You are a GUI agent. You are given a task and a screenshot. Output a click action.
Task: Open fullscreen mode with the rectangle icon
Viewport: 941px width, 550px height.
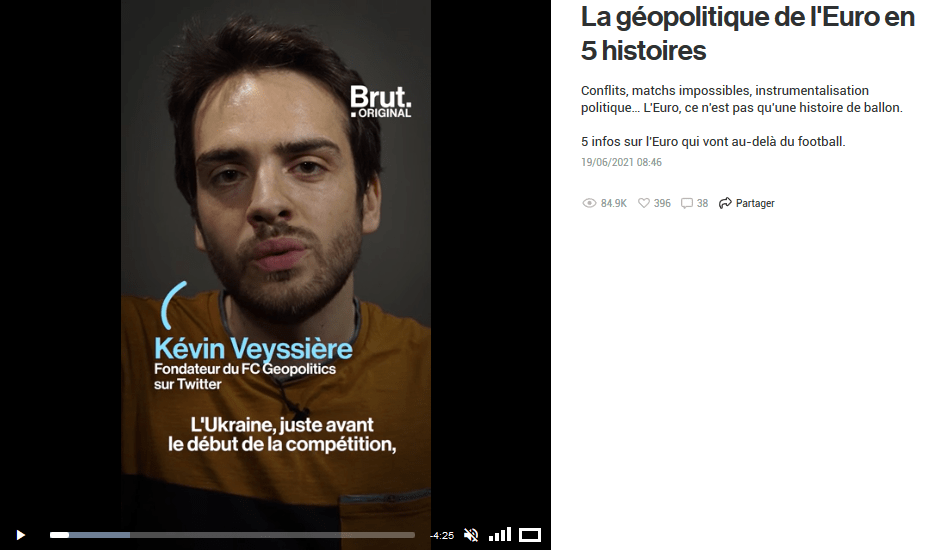click(530, 535)
